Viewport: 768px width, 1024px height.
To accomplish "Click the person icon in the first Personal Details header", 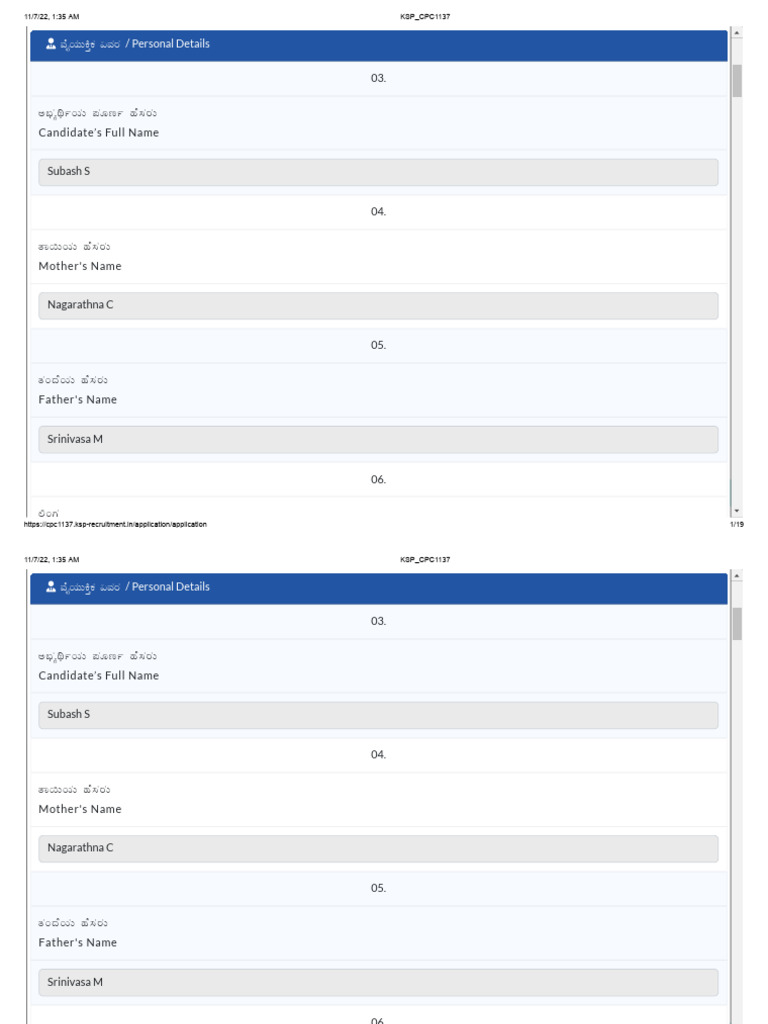I will click(x=51, y=44).
